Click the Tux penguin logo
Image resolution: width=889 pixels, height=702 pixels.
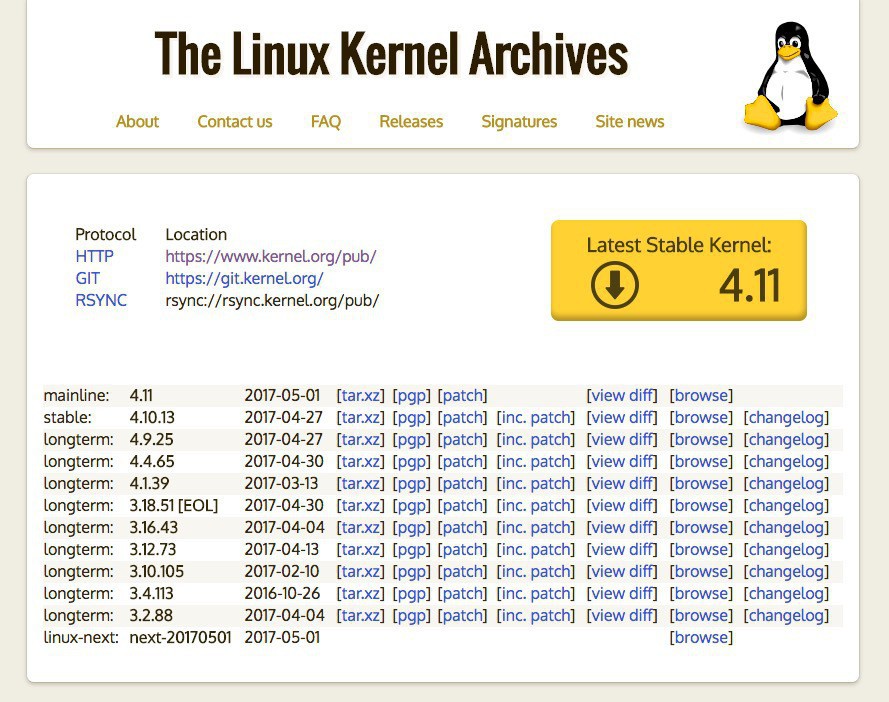pos(790,76)
